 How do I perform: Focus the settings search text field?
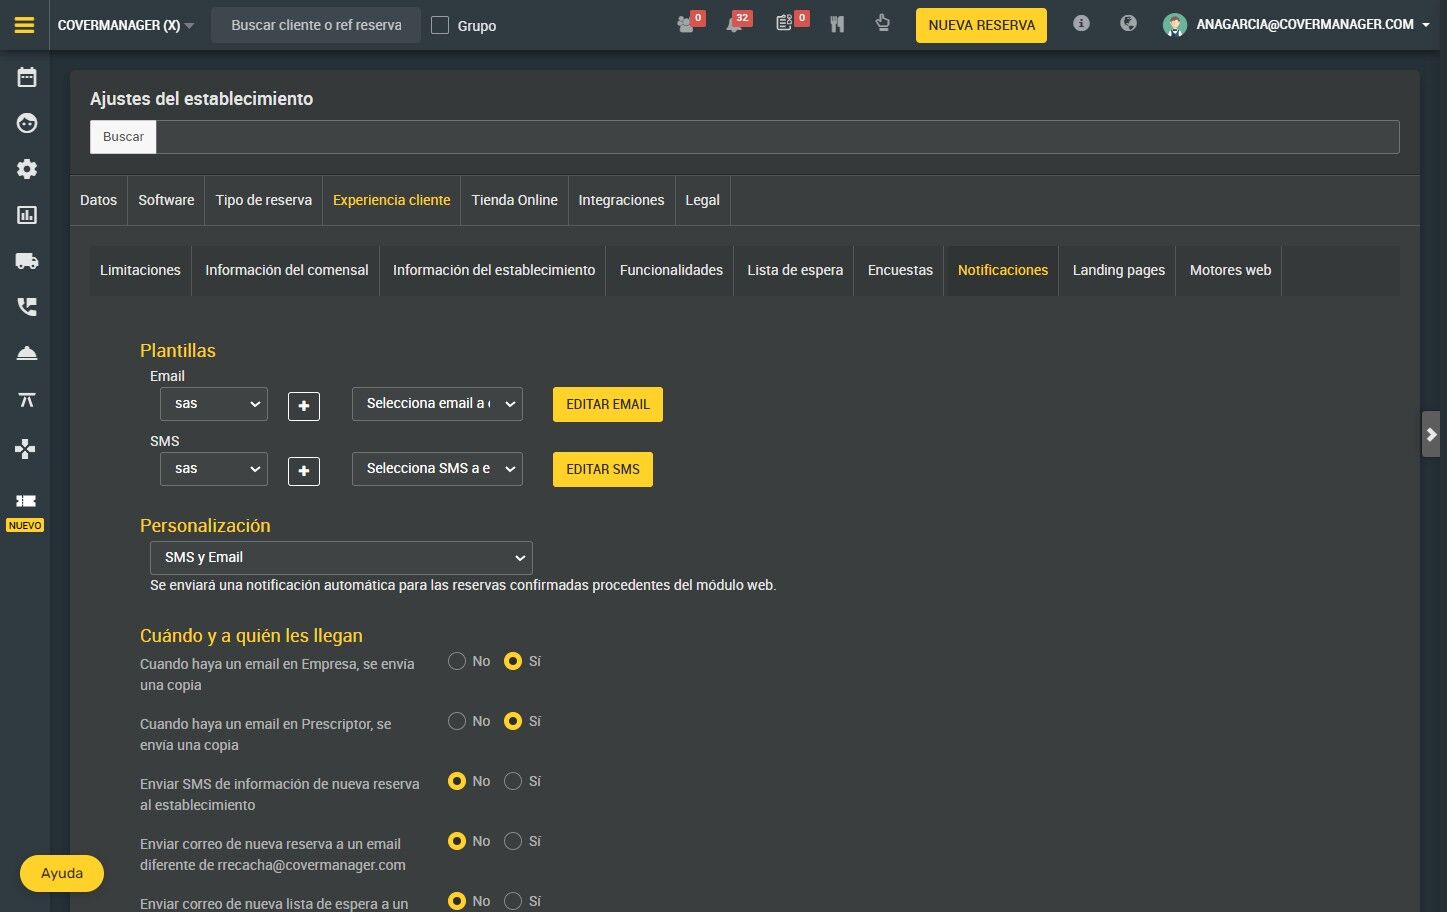point(778,137)
